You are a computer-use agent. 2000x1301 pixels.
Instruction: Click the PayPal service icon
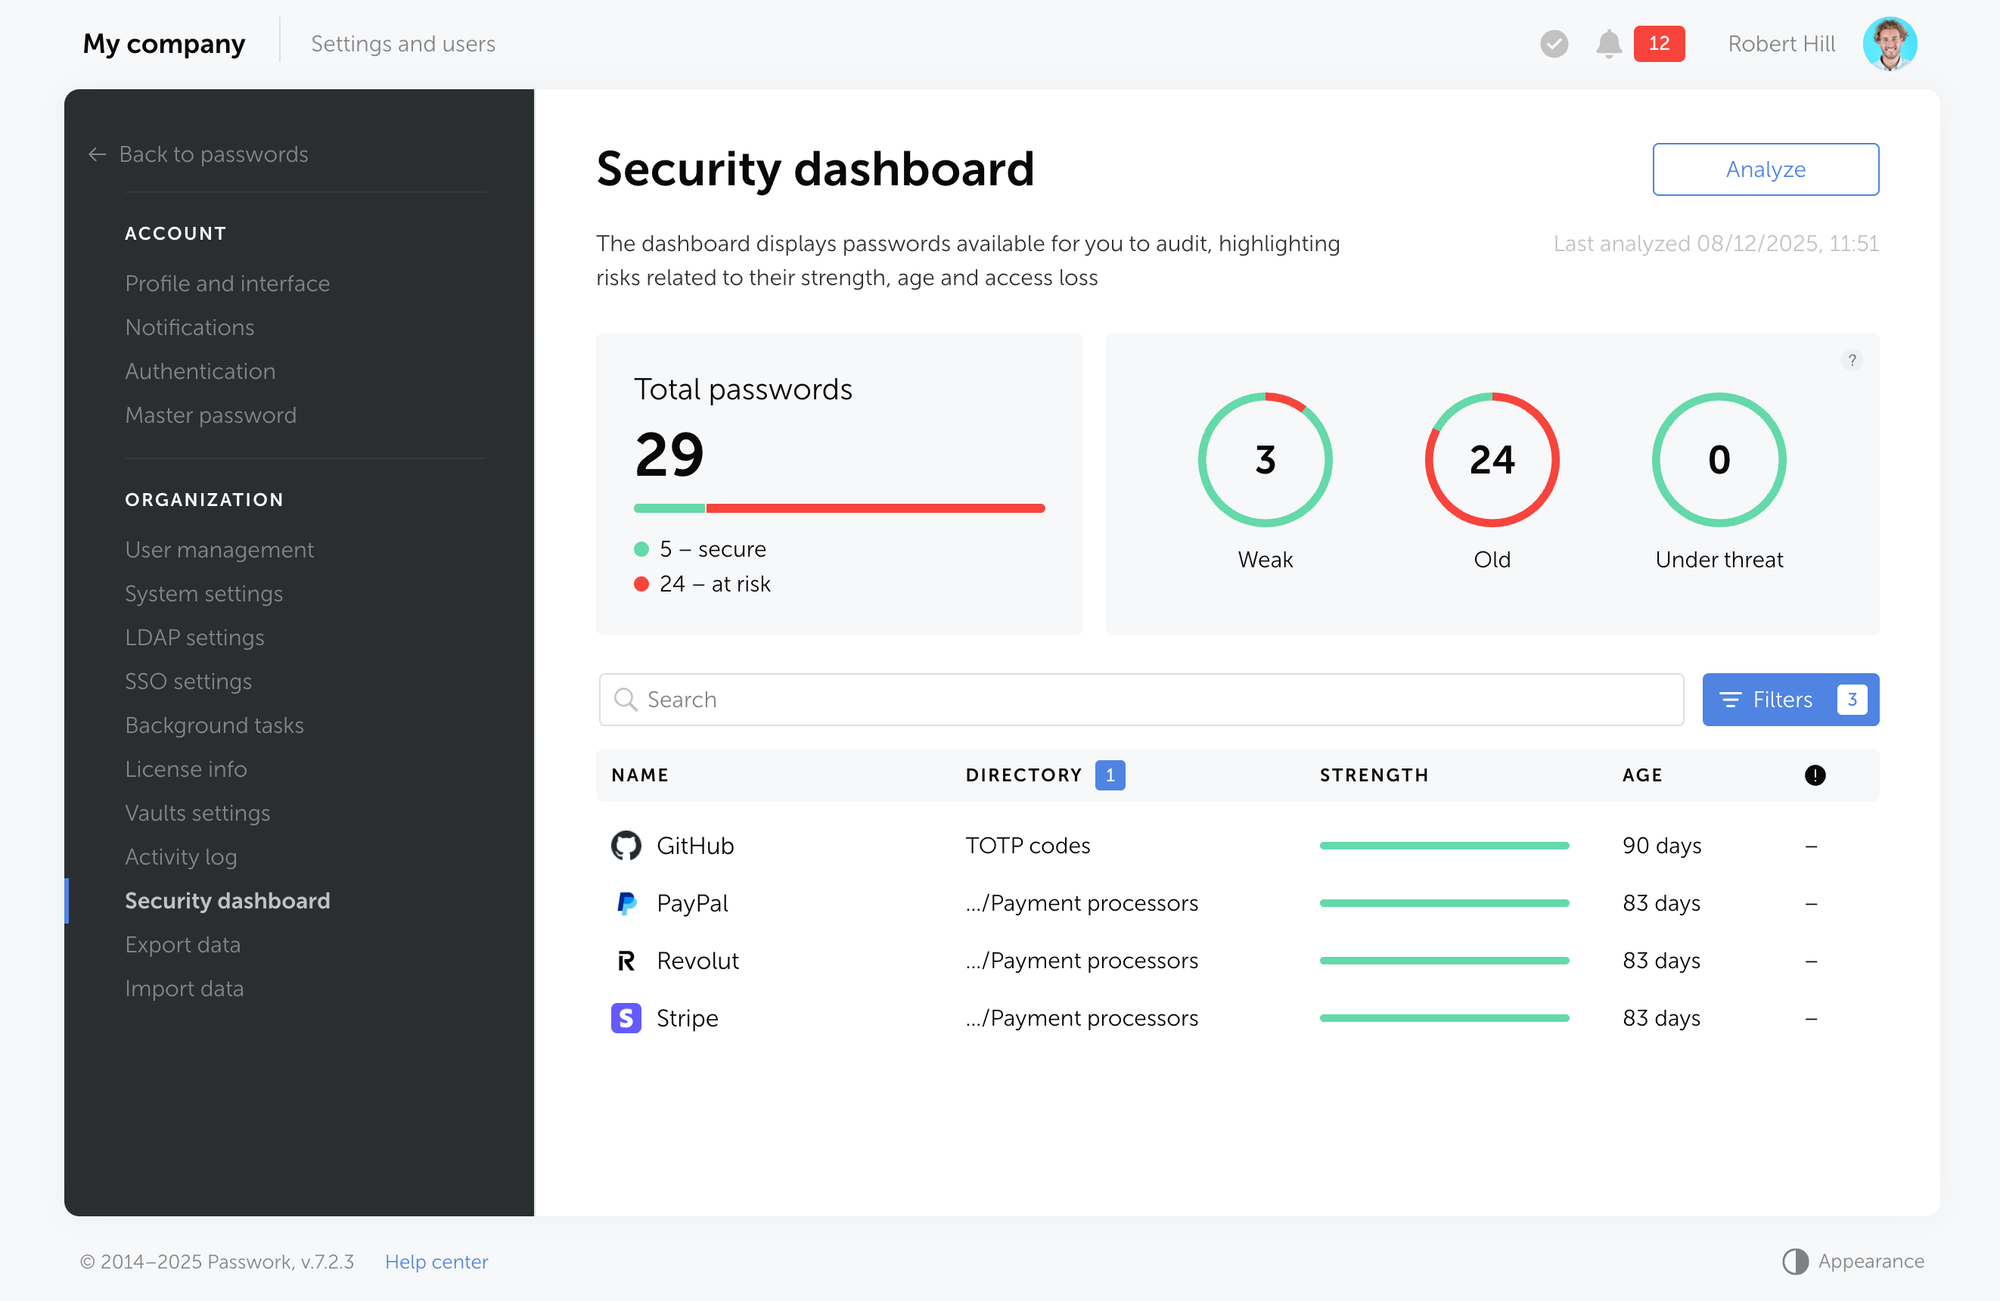(x=625, y=903)
